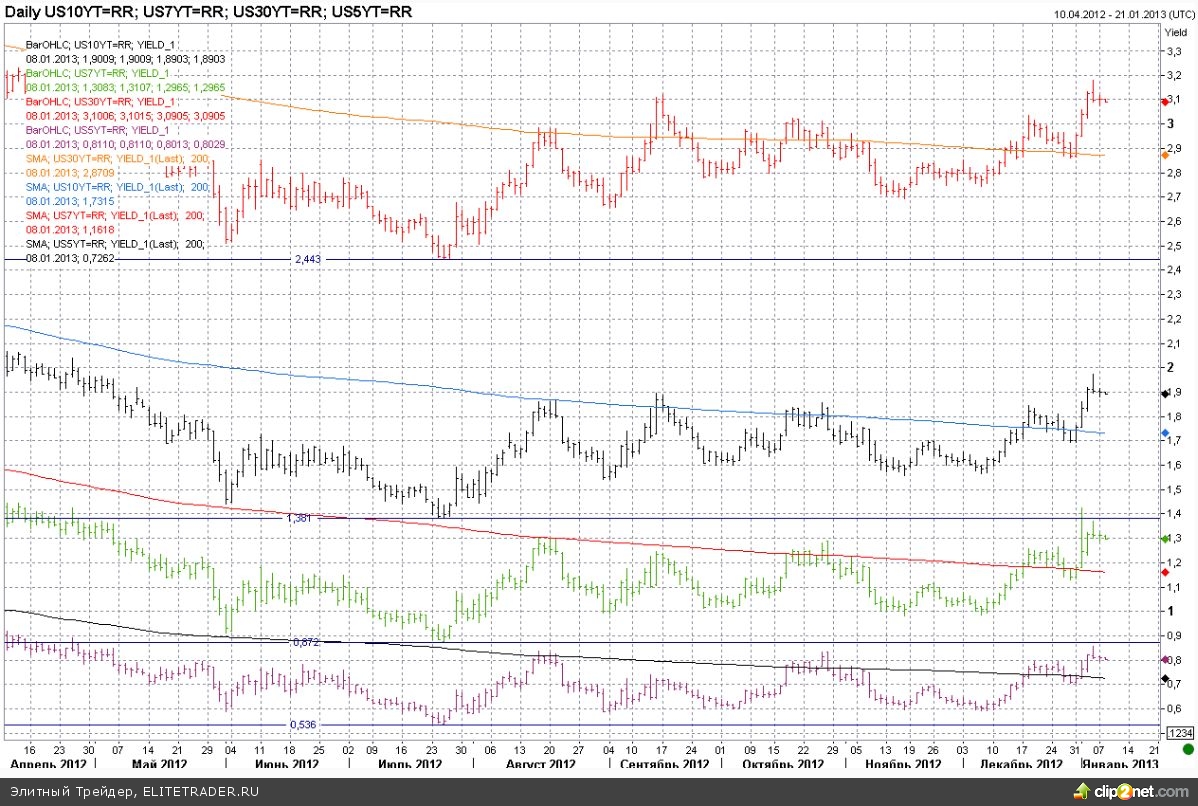Viewport: 1198px width, 806px height.
Task: Click the green US7YT price marker diamond
Action: pyautogui.click(x=1165, y=539)
